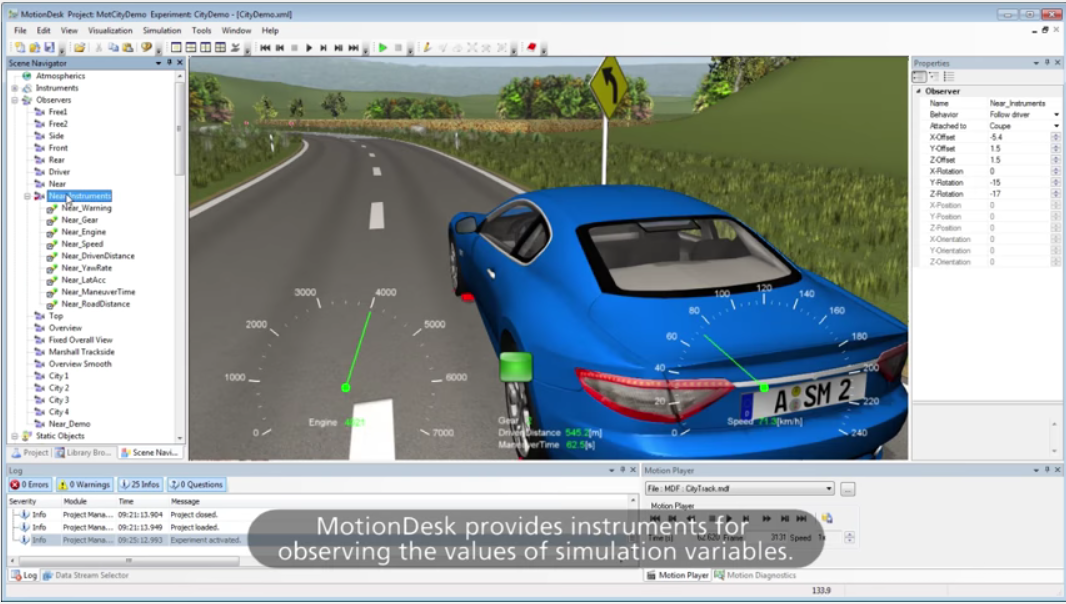The image size is (1066, 604).
Task: Open the Visualization menu
Action: coord(110,31)
